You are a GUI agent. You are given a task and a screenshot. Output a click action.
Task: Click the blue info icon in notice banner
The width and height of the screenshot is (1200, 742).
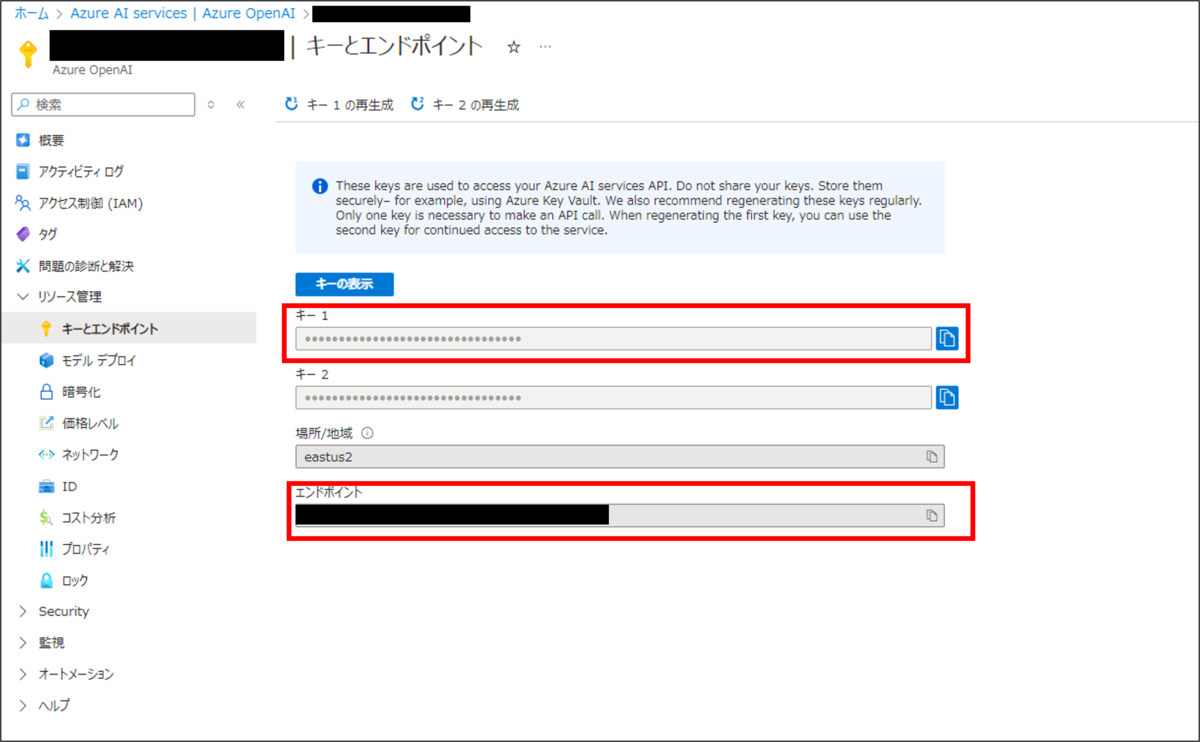click(x=320, y=186)
